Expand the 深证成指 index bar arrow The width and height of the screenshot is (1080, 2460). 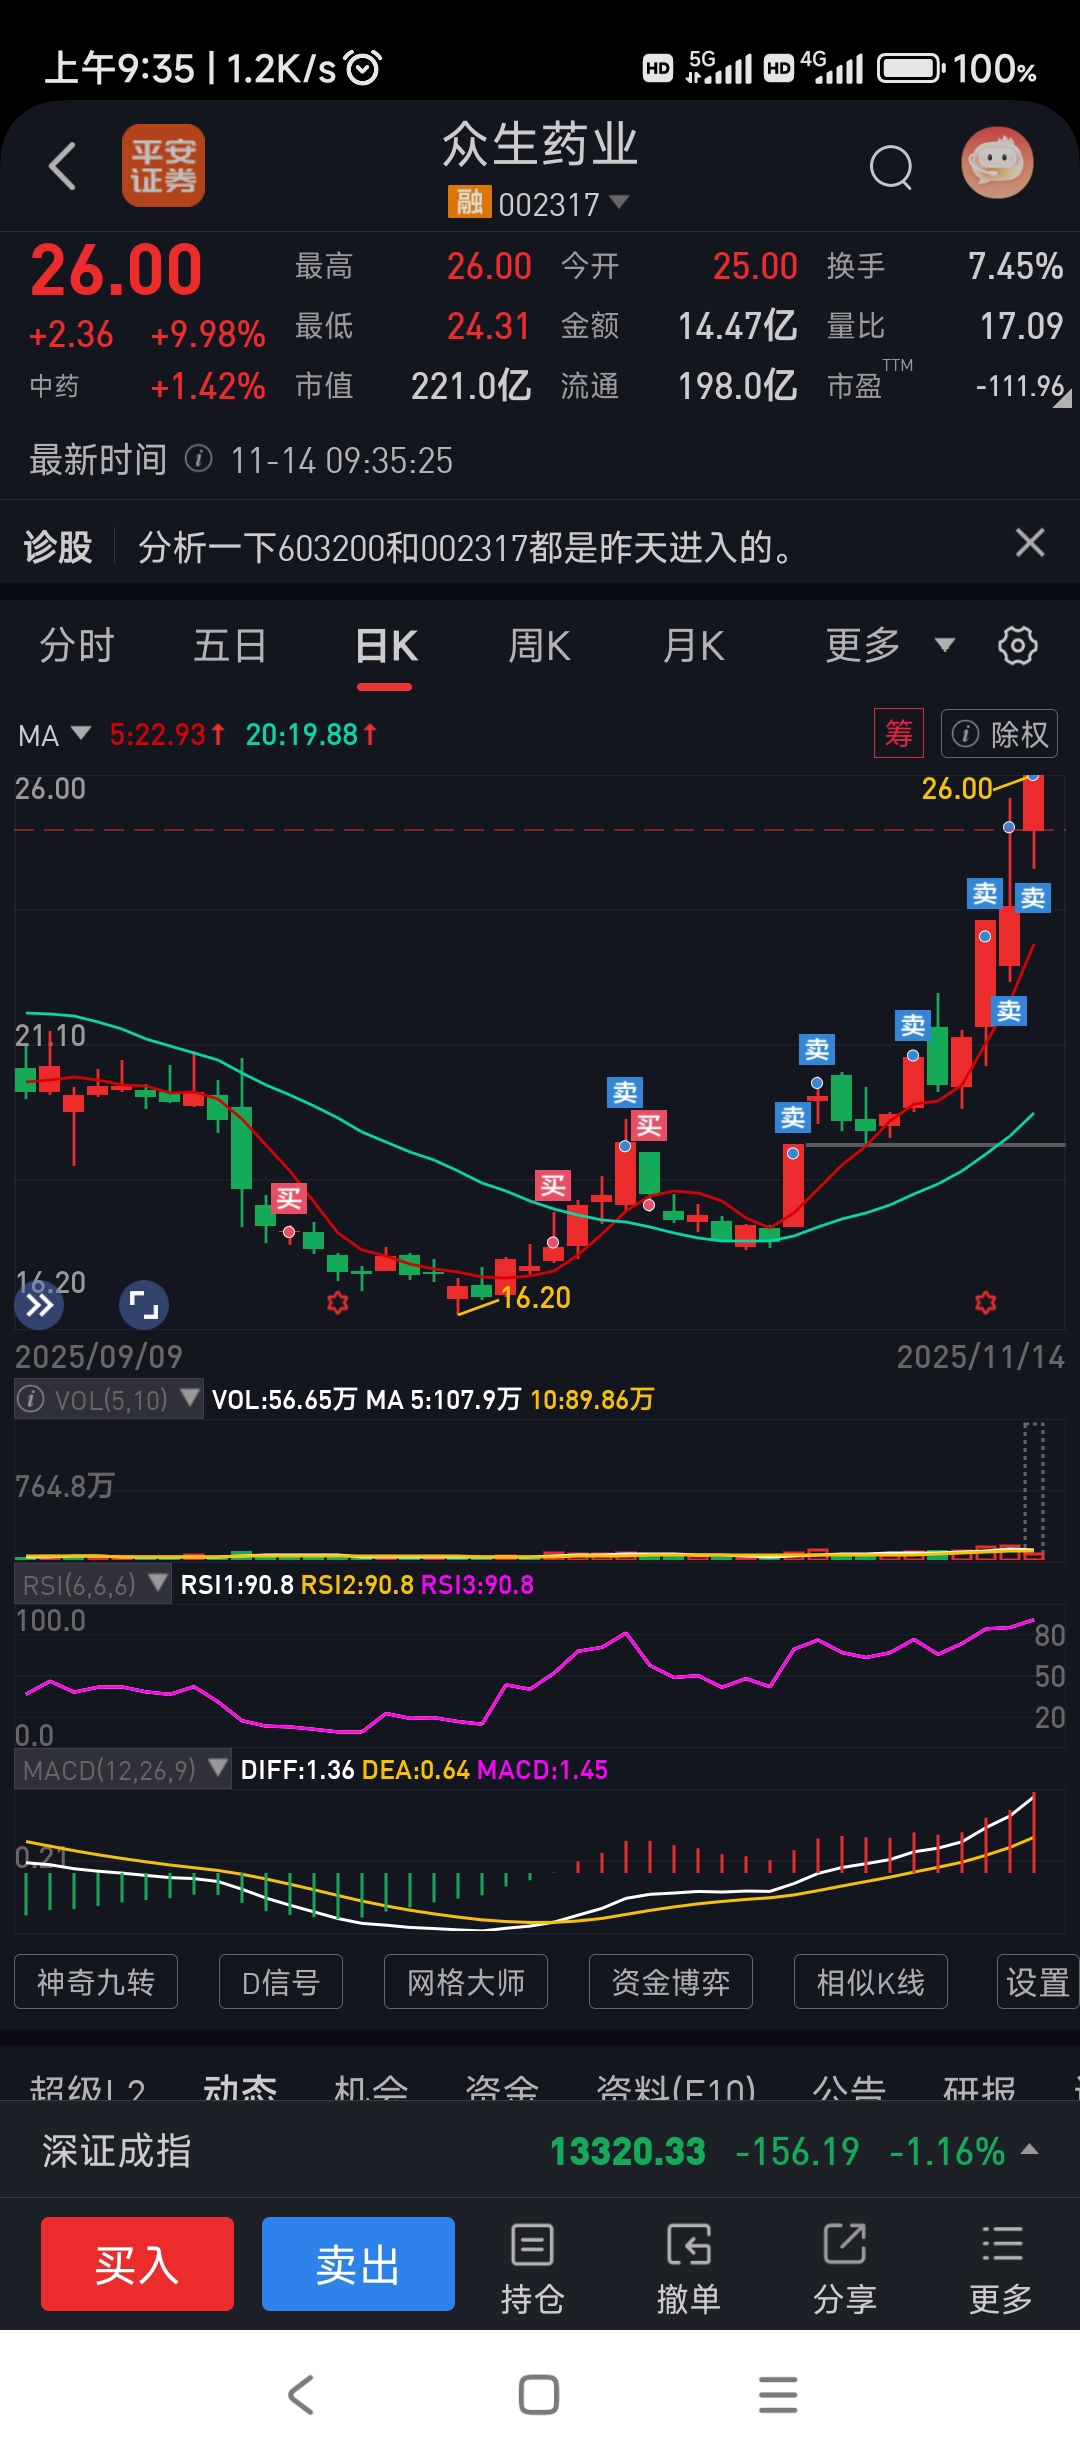pyautogui.click(x=1030, y=2150)
